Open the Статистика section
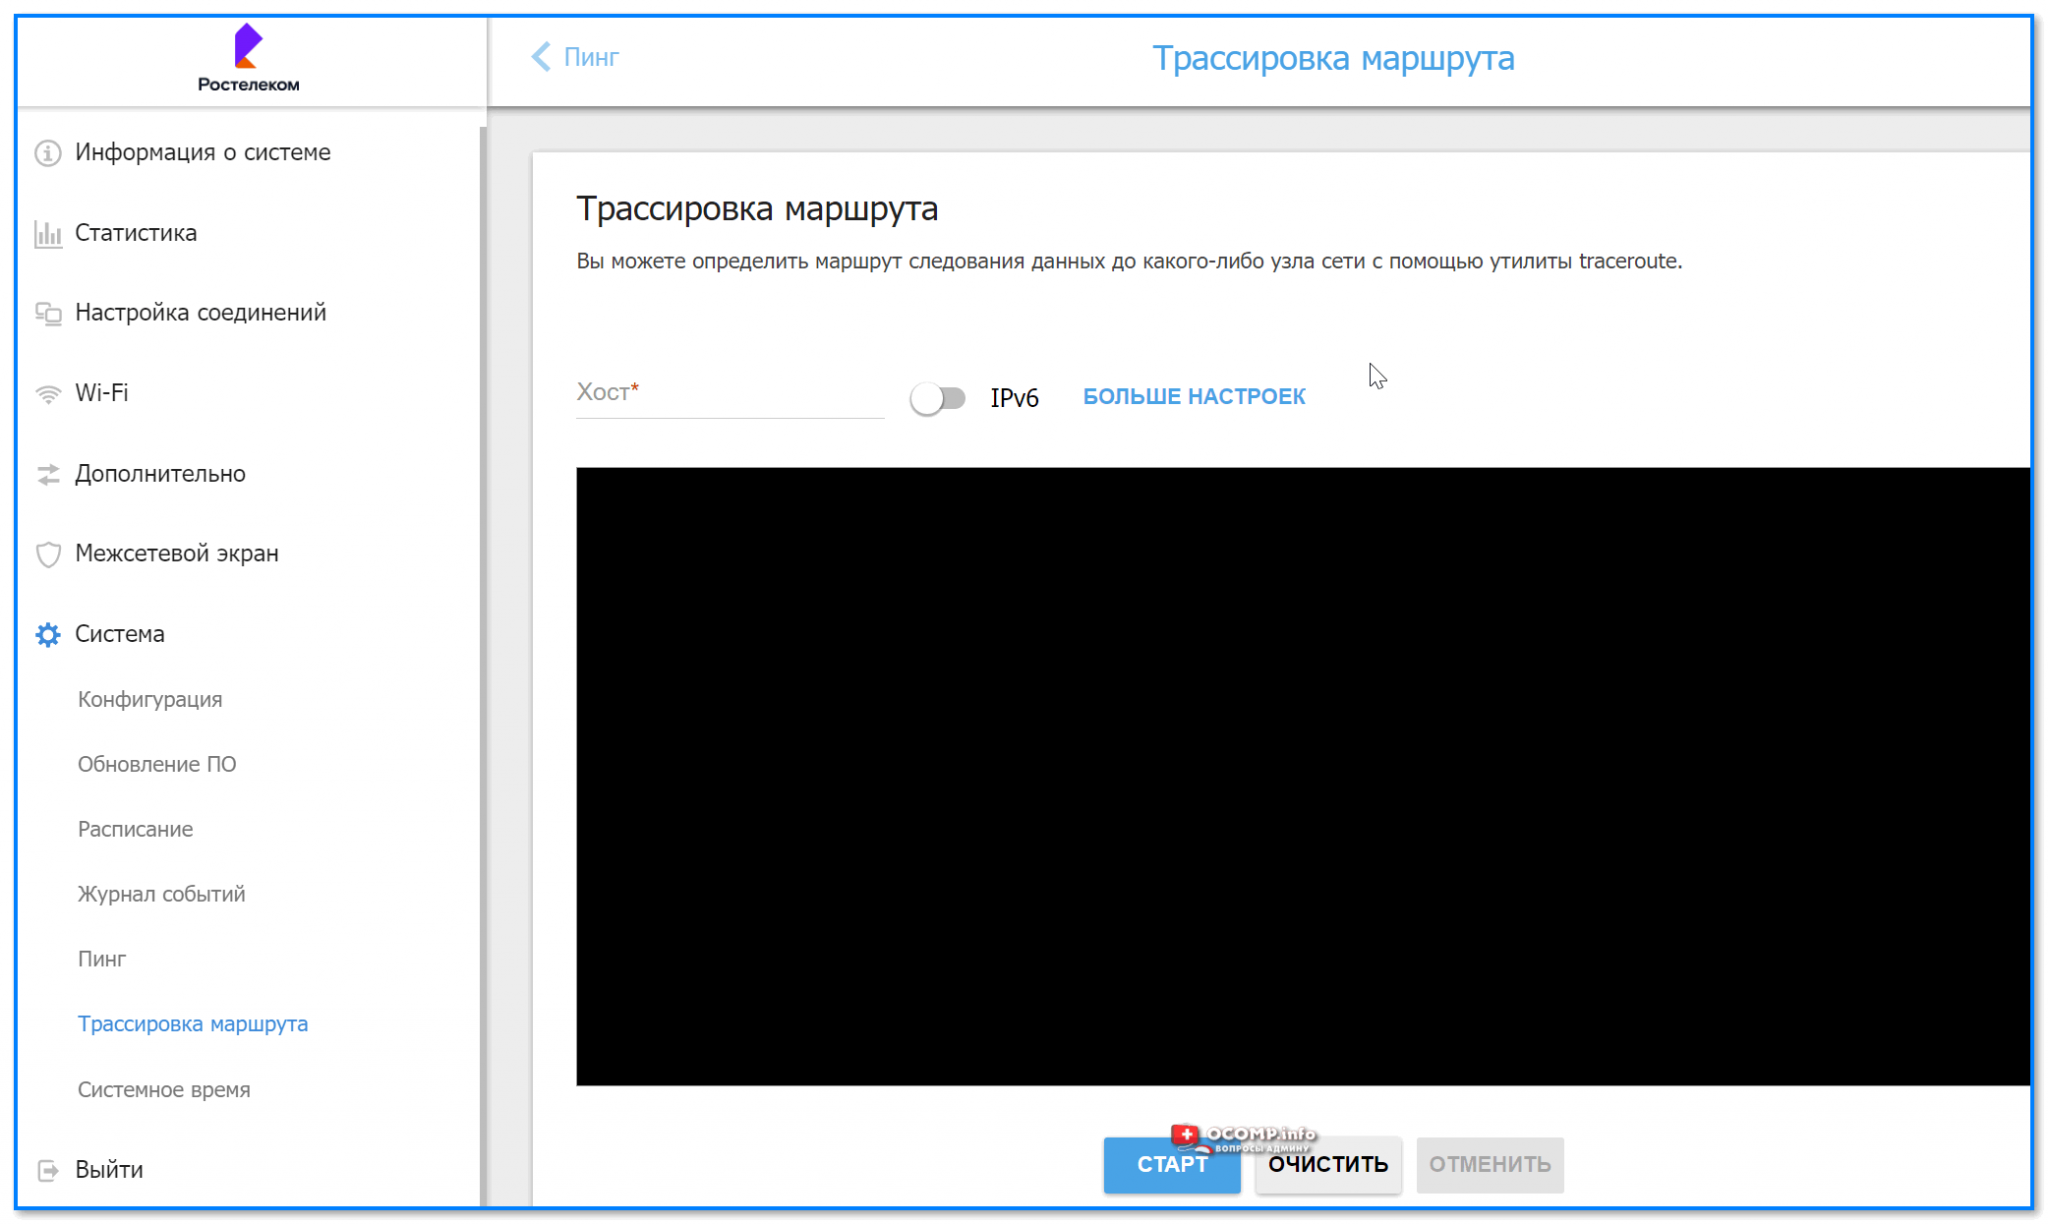2048x1224 pixels. click(136, 233)
